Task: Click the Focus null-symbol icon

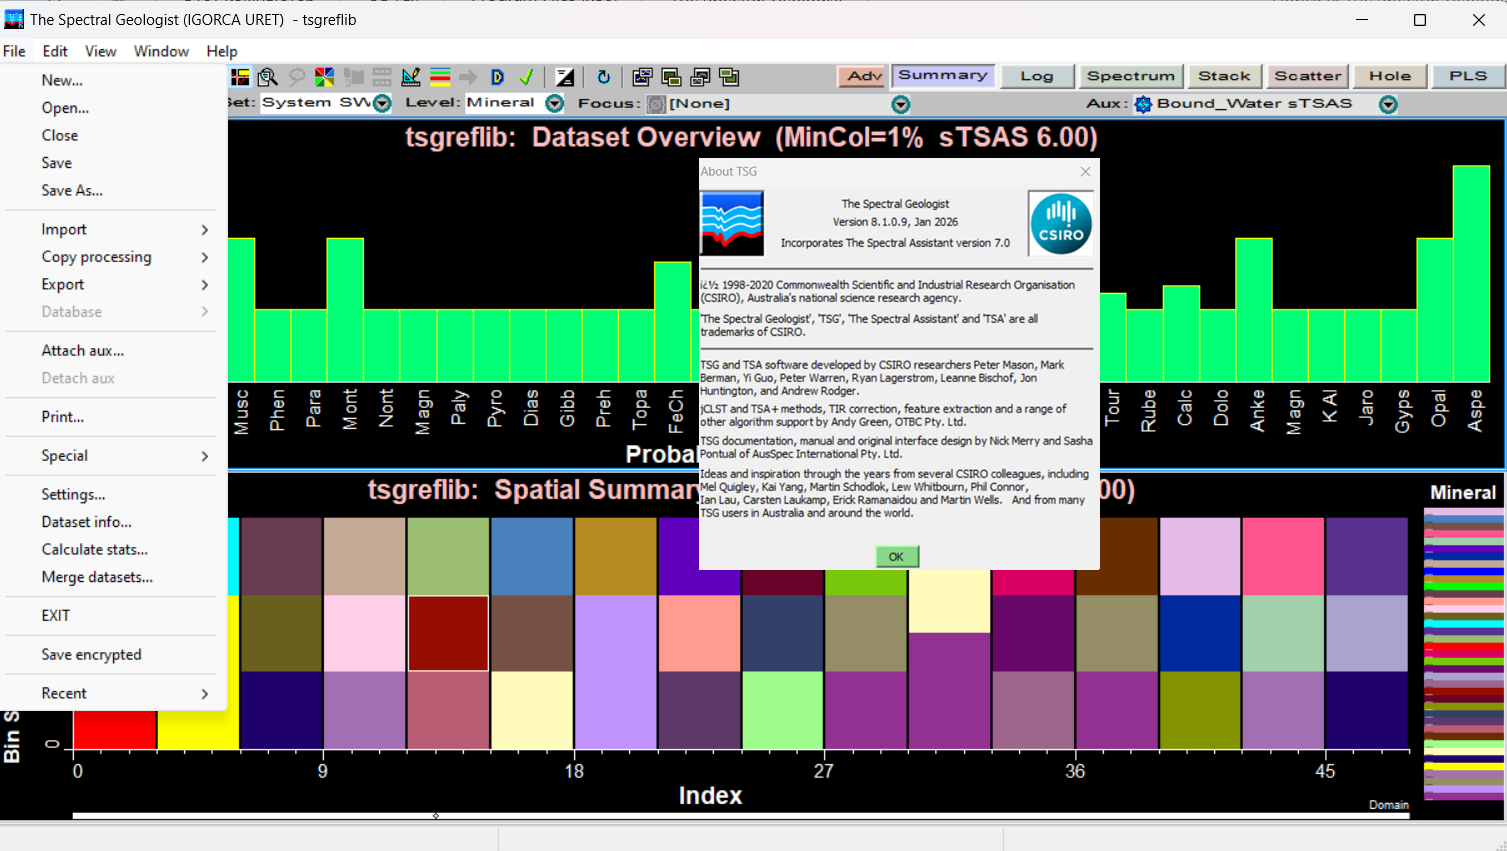Action: (x=656, y=104)
